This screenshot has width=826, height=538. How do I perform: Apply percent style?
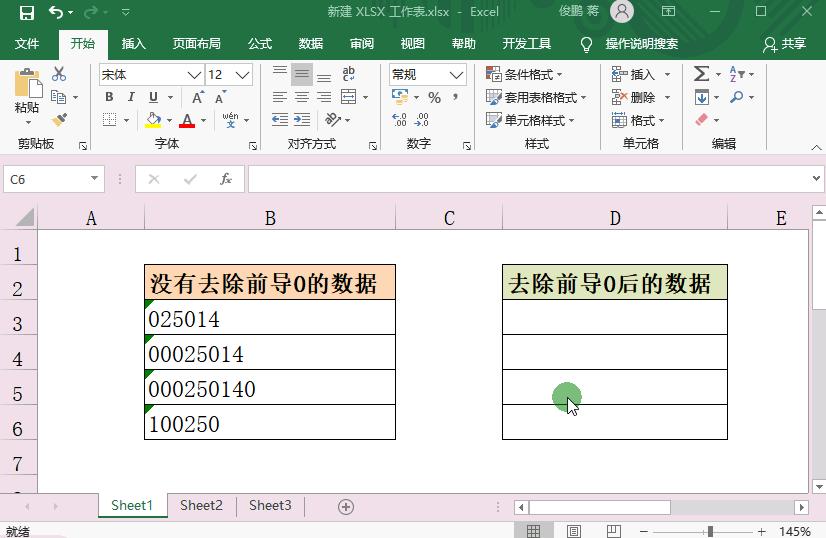pyautogui.click(x=434, y=97)
